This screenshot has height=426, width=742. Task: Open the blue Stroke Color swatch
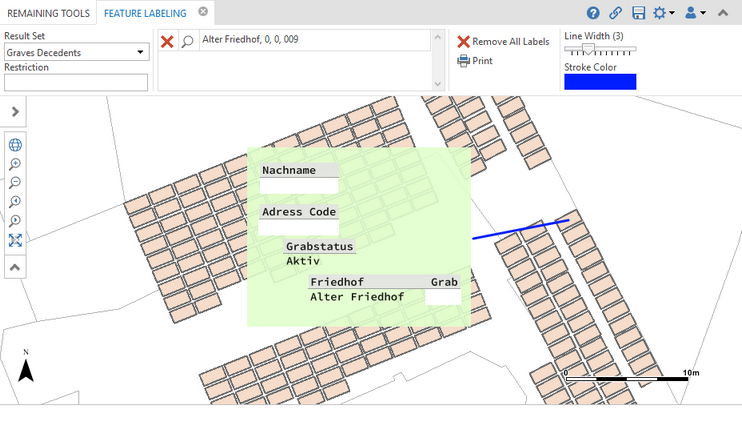(x=600, y=82)
